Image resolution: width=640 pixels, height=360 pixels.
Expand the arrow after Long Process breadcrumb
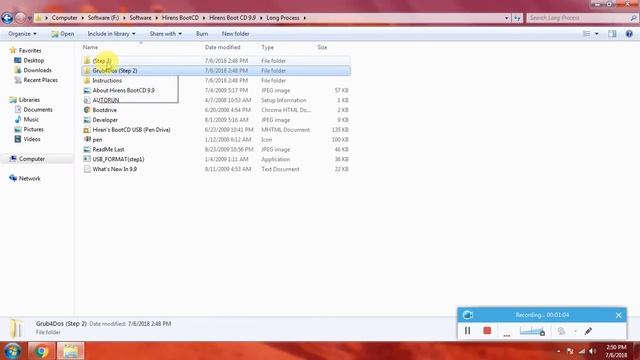(304, 18)
